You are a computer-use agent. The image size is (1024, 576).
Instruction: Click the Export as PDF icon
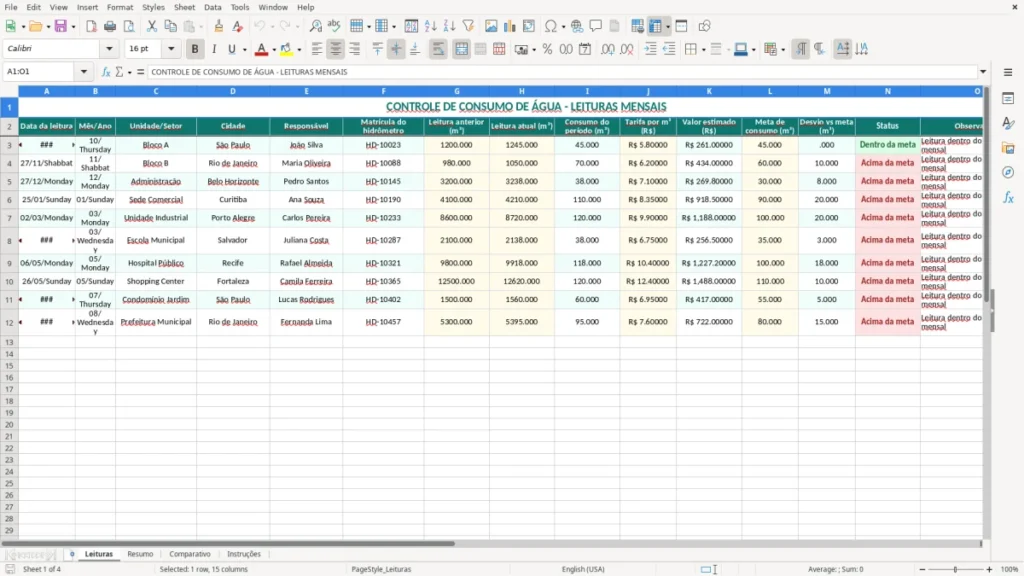point(91,26)
